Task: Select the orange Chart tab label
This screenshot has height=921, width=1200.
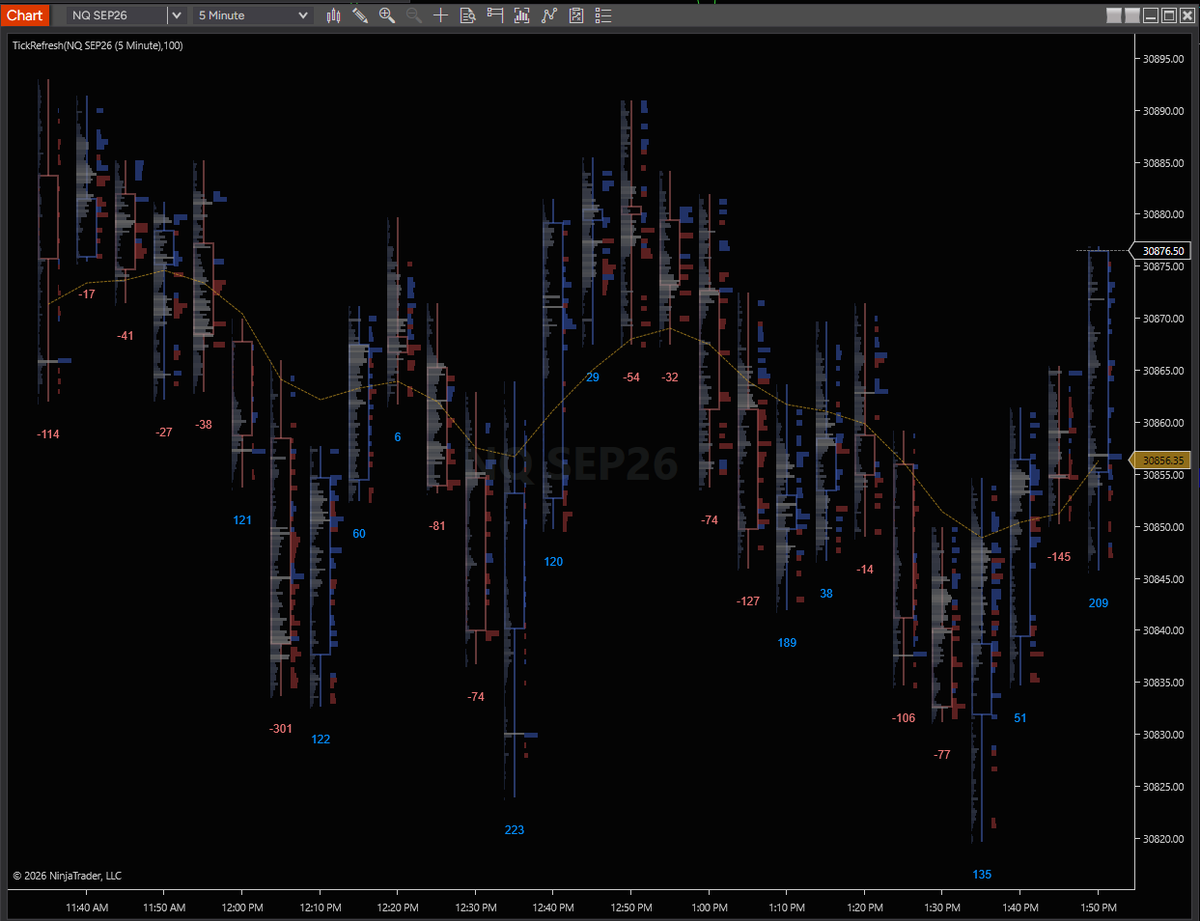Action: (x=25, y=15)
